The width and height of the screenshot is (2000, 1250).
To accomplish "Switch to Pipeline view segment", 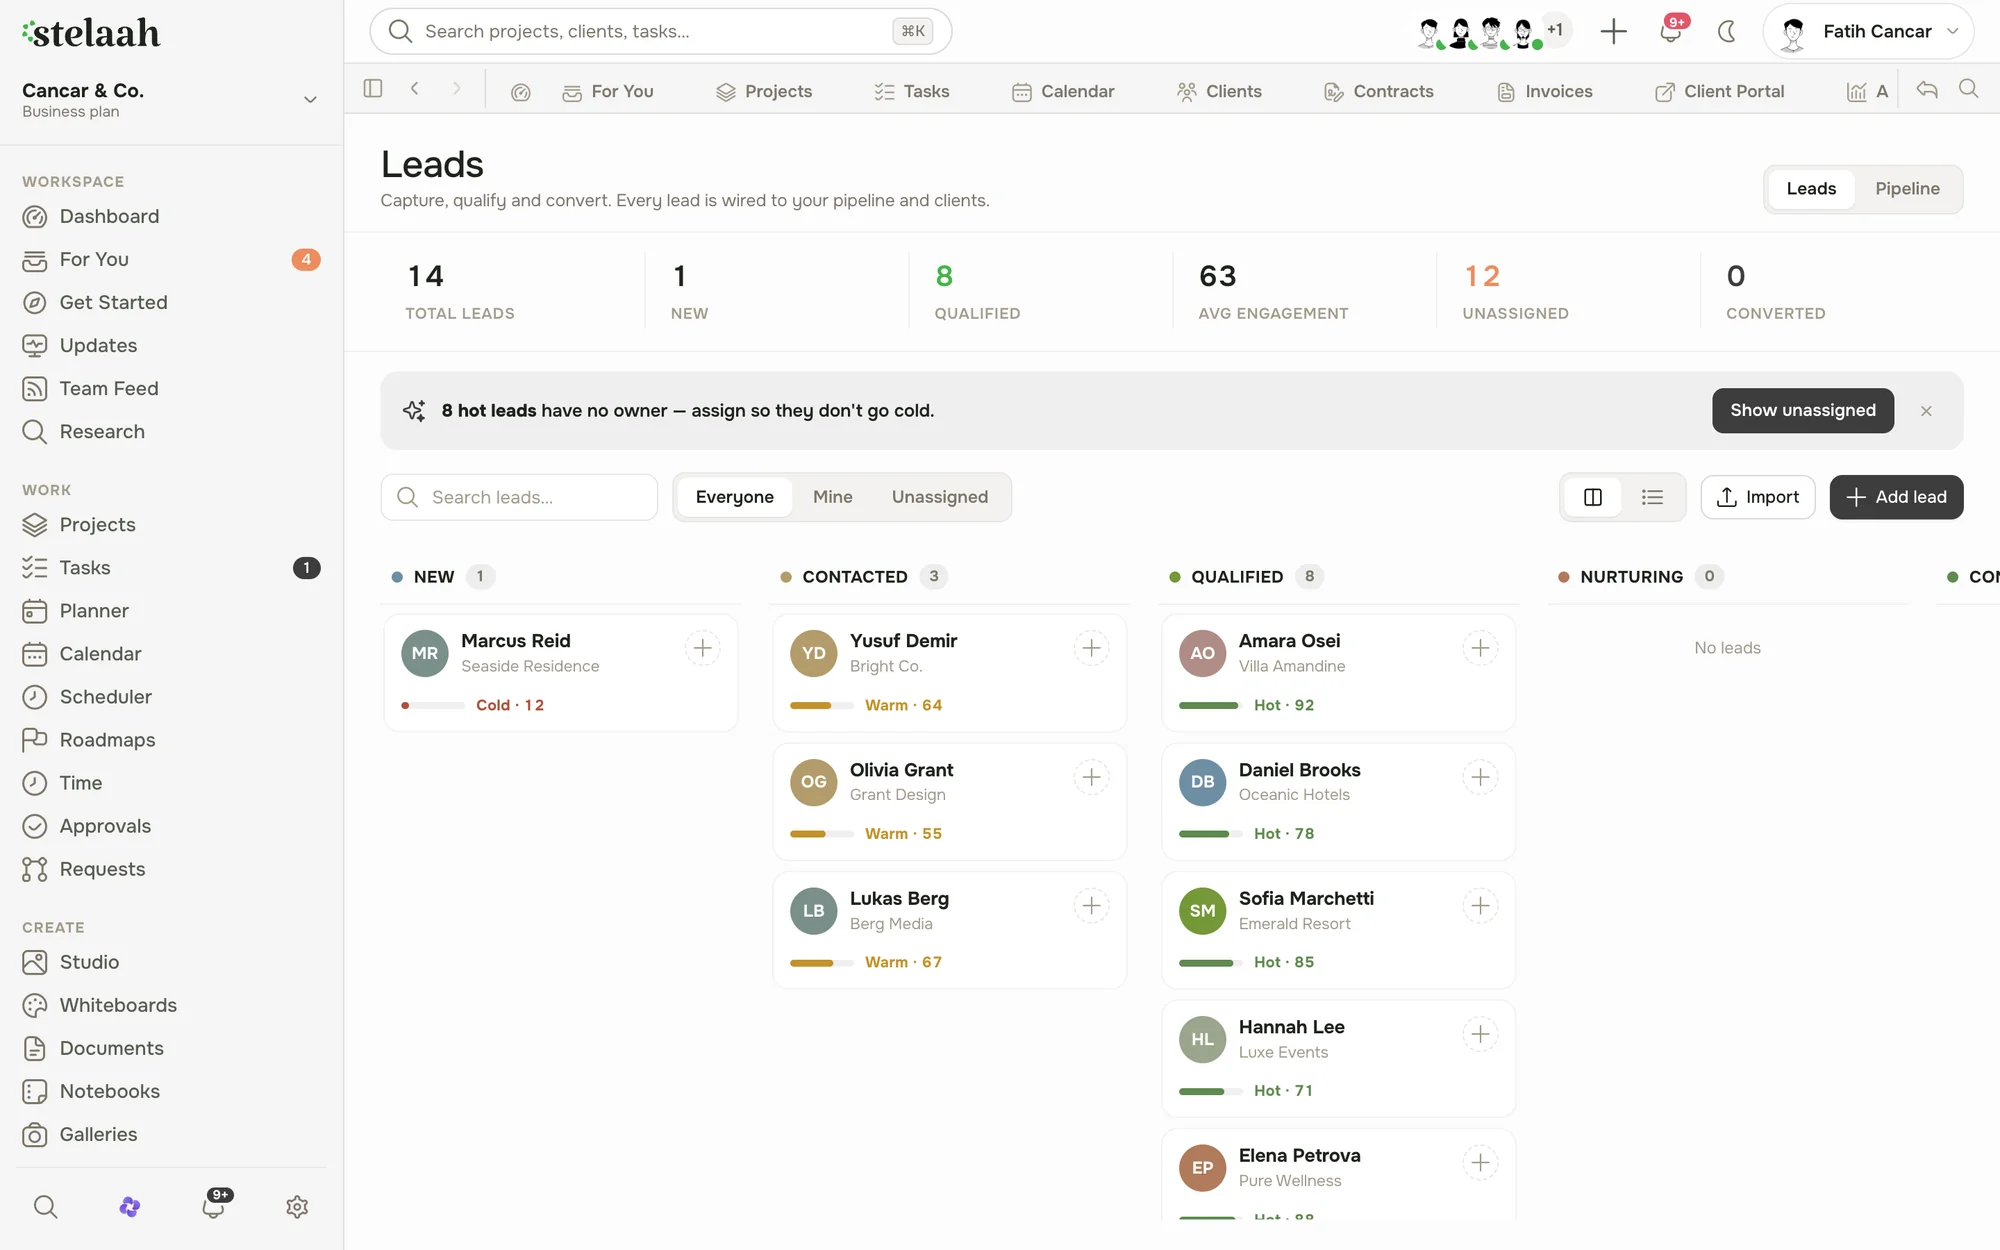I will click(1907, 189).
